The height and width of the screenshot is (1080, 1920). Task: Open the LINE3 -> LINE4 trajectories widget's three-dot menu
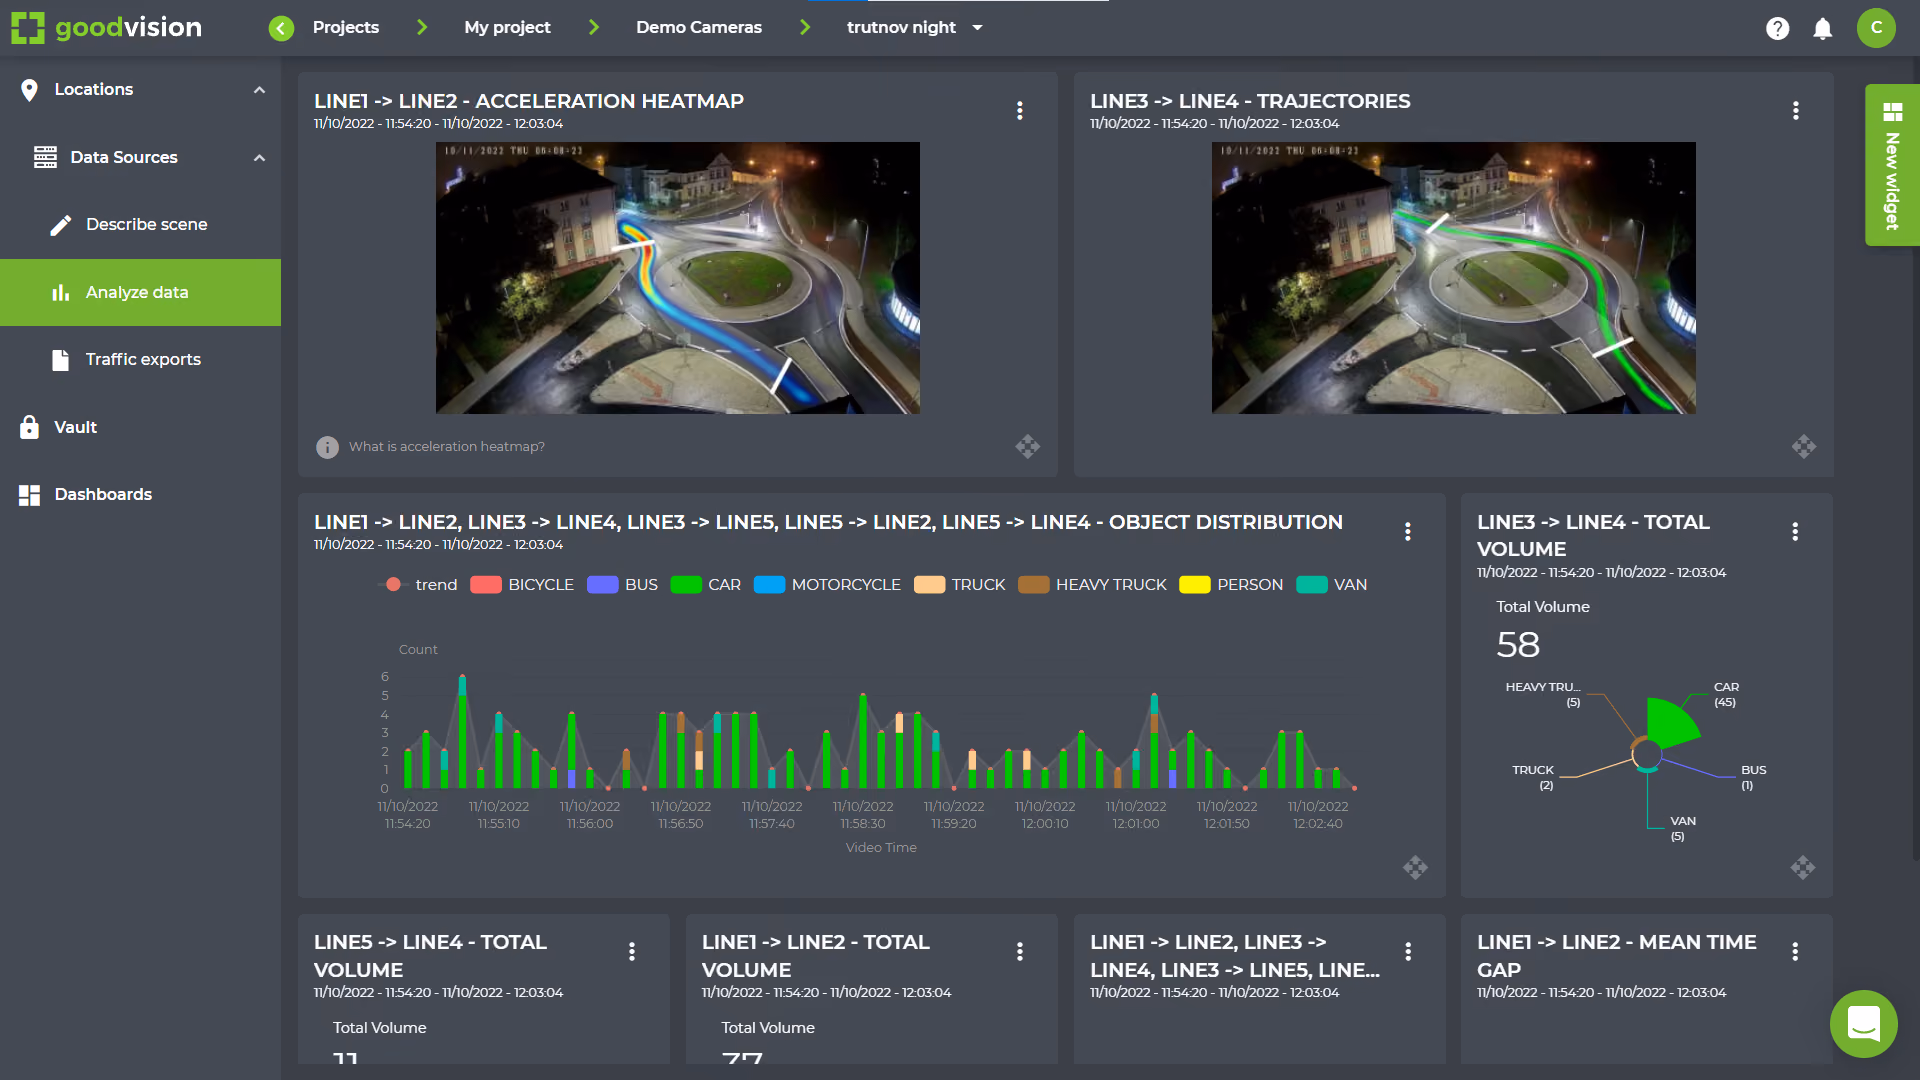[x=1796, y=110]
